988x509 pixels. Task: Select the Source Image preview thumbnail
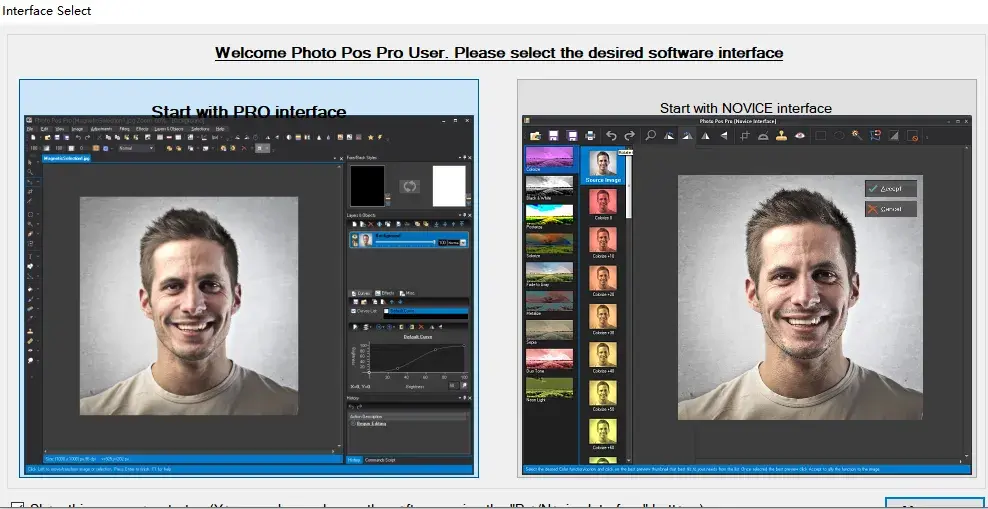[x=603, y=167]
